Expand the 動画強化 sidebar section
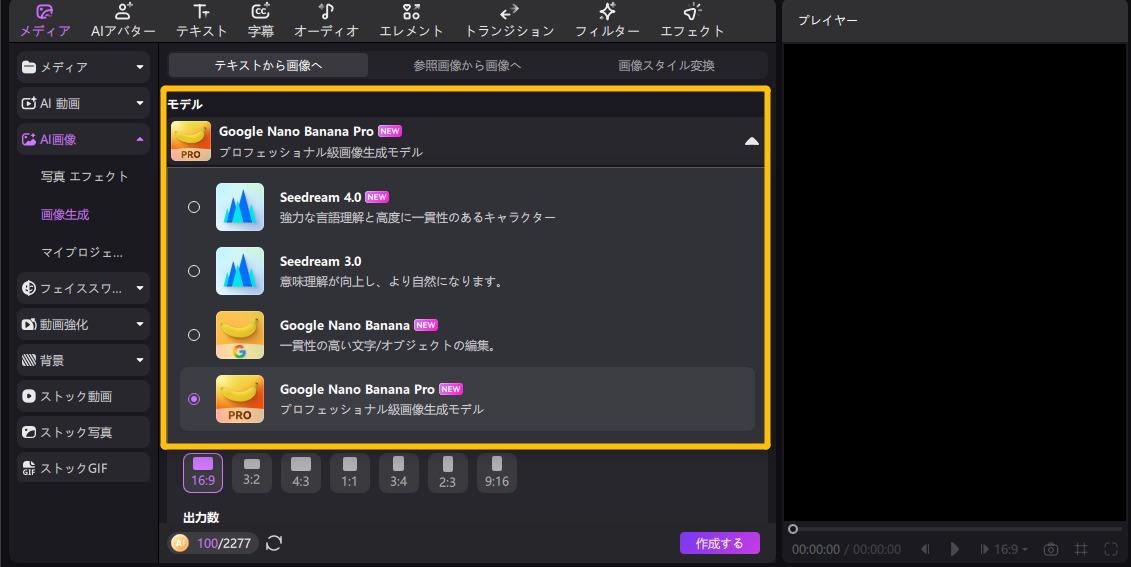This screenshot has width=1131, height=567. (x=140, y=324)
